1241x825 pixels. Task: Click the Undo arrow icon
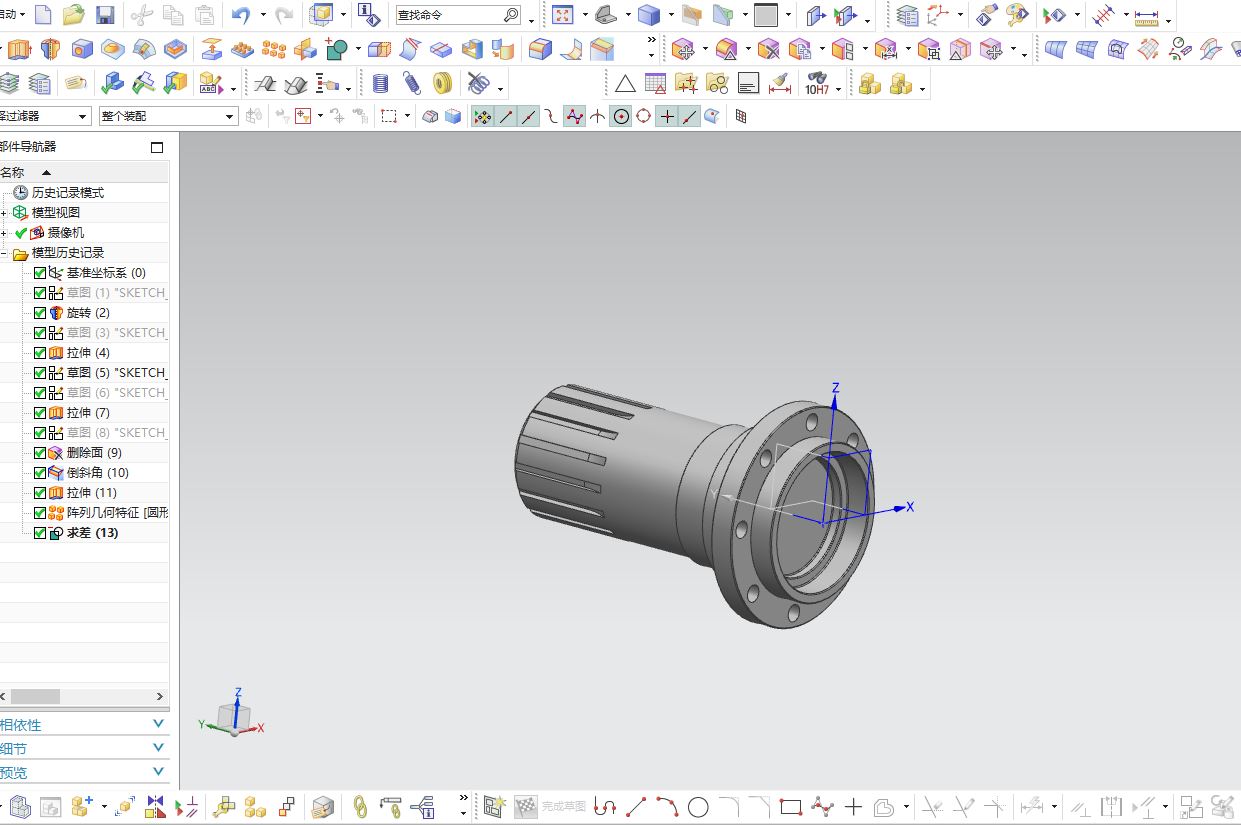coord(240,15)
